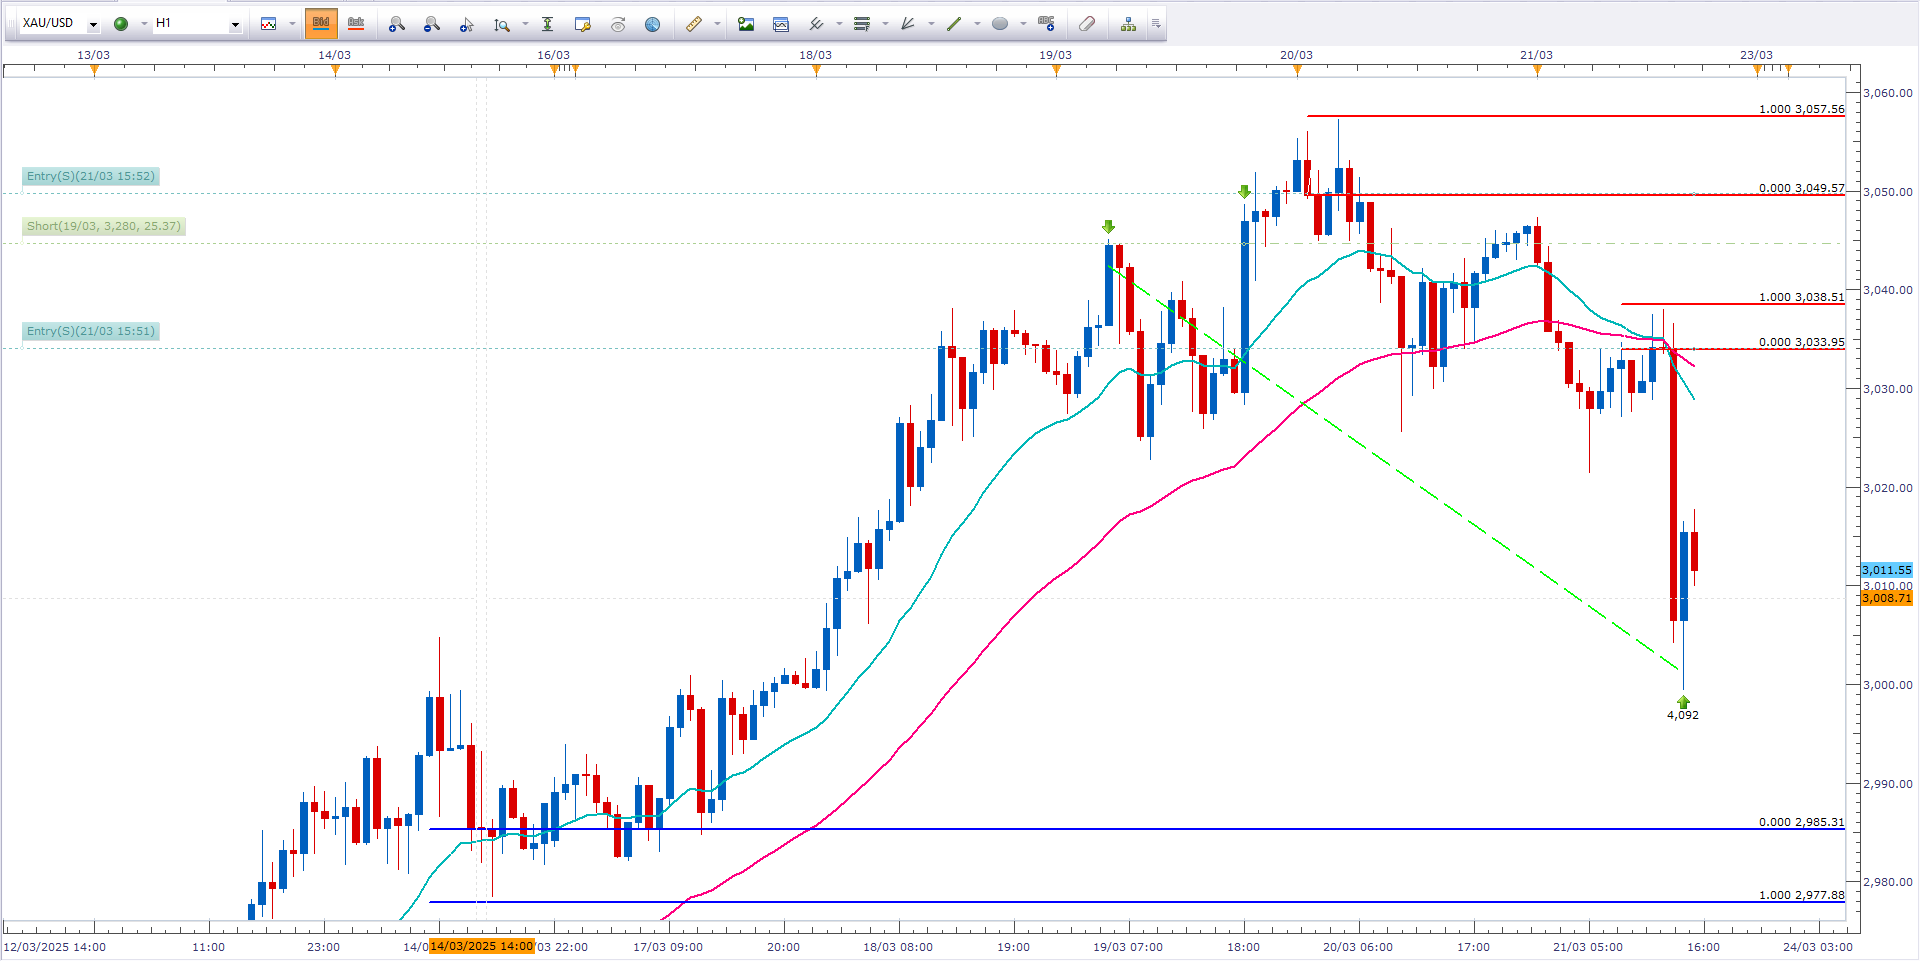Click the blue 2,985.31 horizontal level line
The height and width of the screenshot is (961, 1920).
[1100, 829]
